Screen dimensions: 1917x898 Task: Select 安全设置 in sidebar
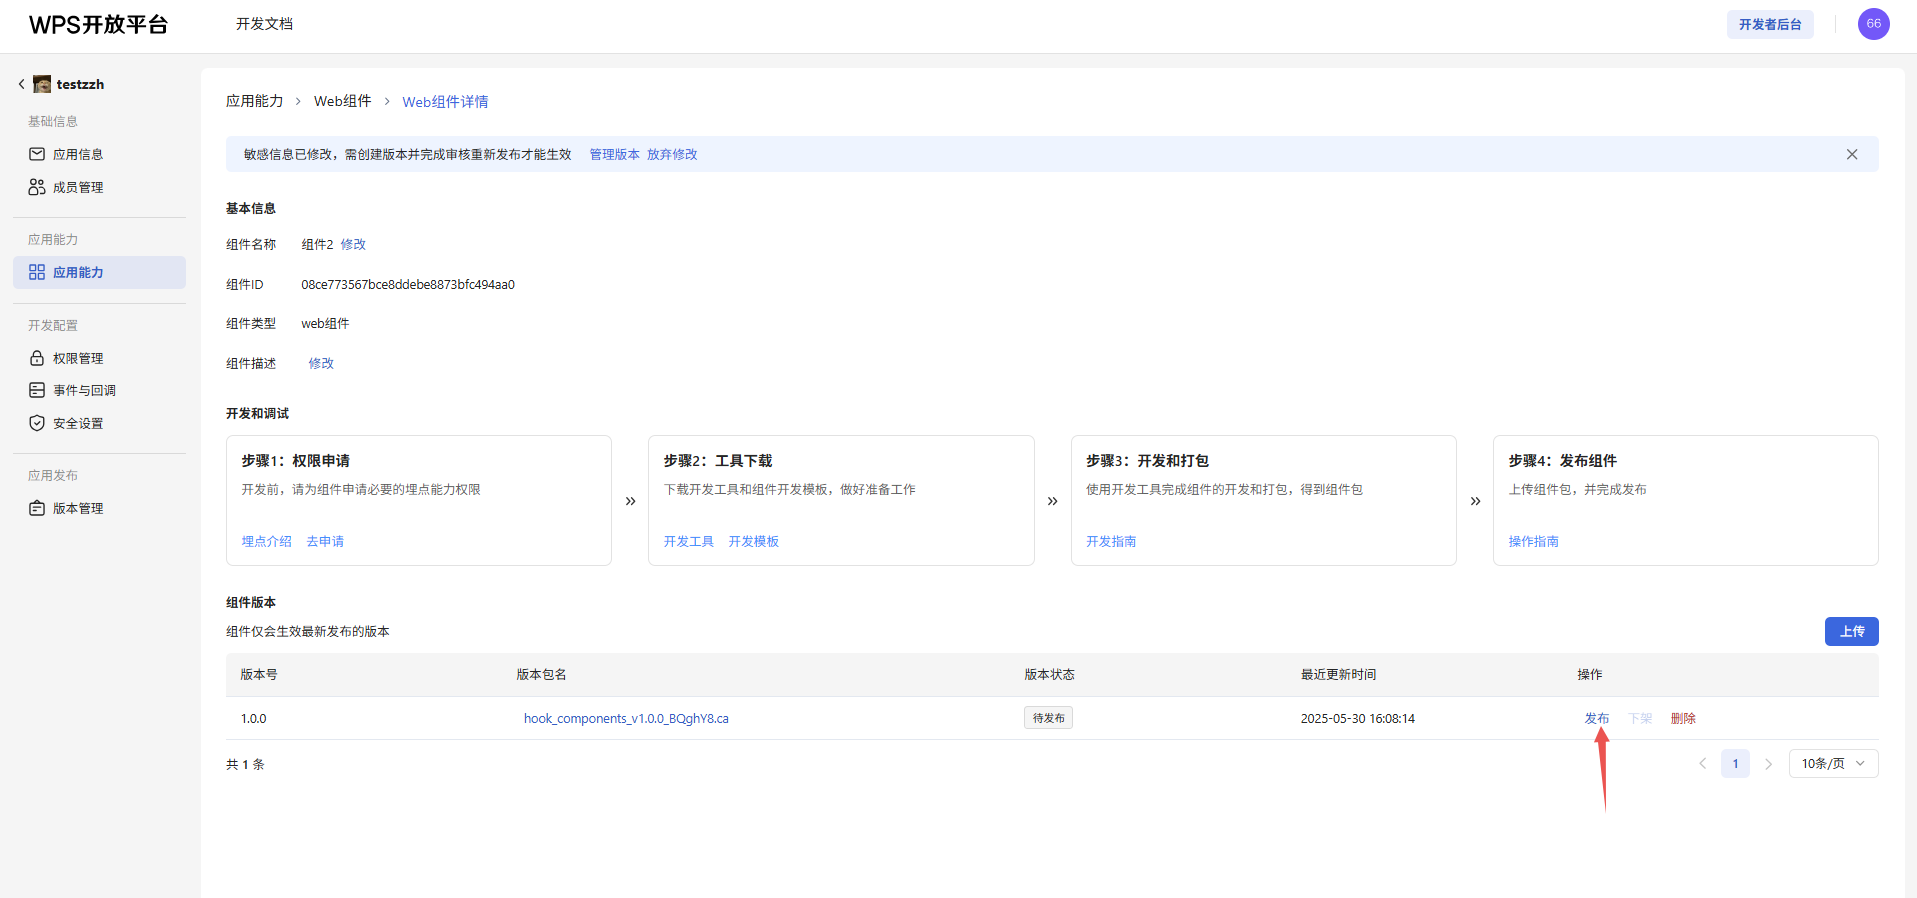pos(78,423)
